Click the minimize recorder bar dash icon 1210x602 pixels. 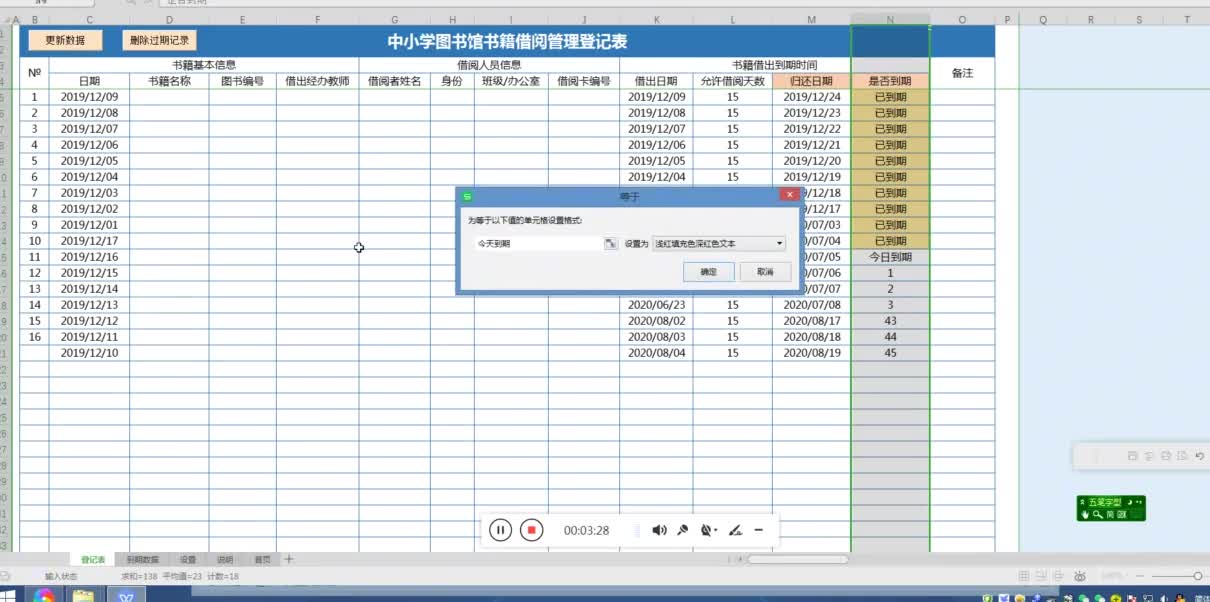point(758,530)
